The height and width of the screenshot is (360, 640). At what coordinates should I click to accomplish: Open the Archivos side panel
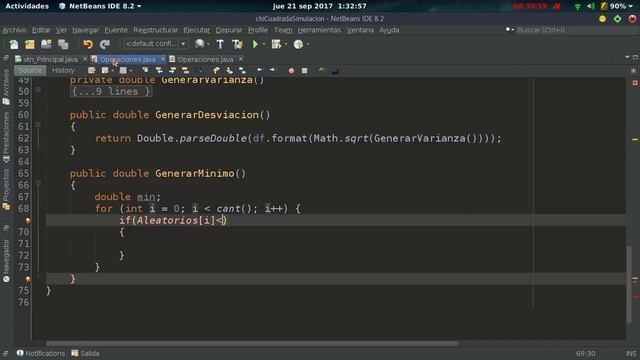[x=6, y=87]
